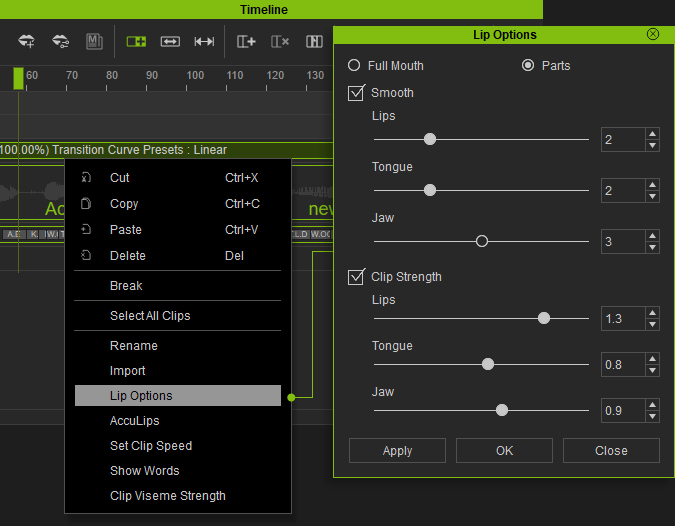Click the green highlighted plus-box toolbar icon
The width and height of the screenshot is (675, 526).
point(136,42)
